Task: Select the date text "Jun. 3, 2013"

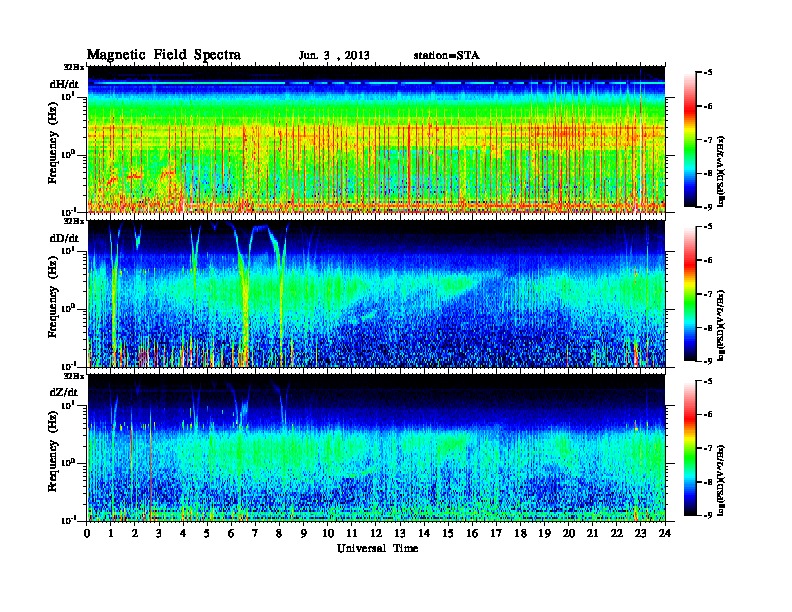Action: point(334,56)
